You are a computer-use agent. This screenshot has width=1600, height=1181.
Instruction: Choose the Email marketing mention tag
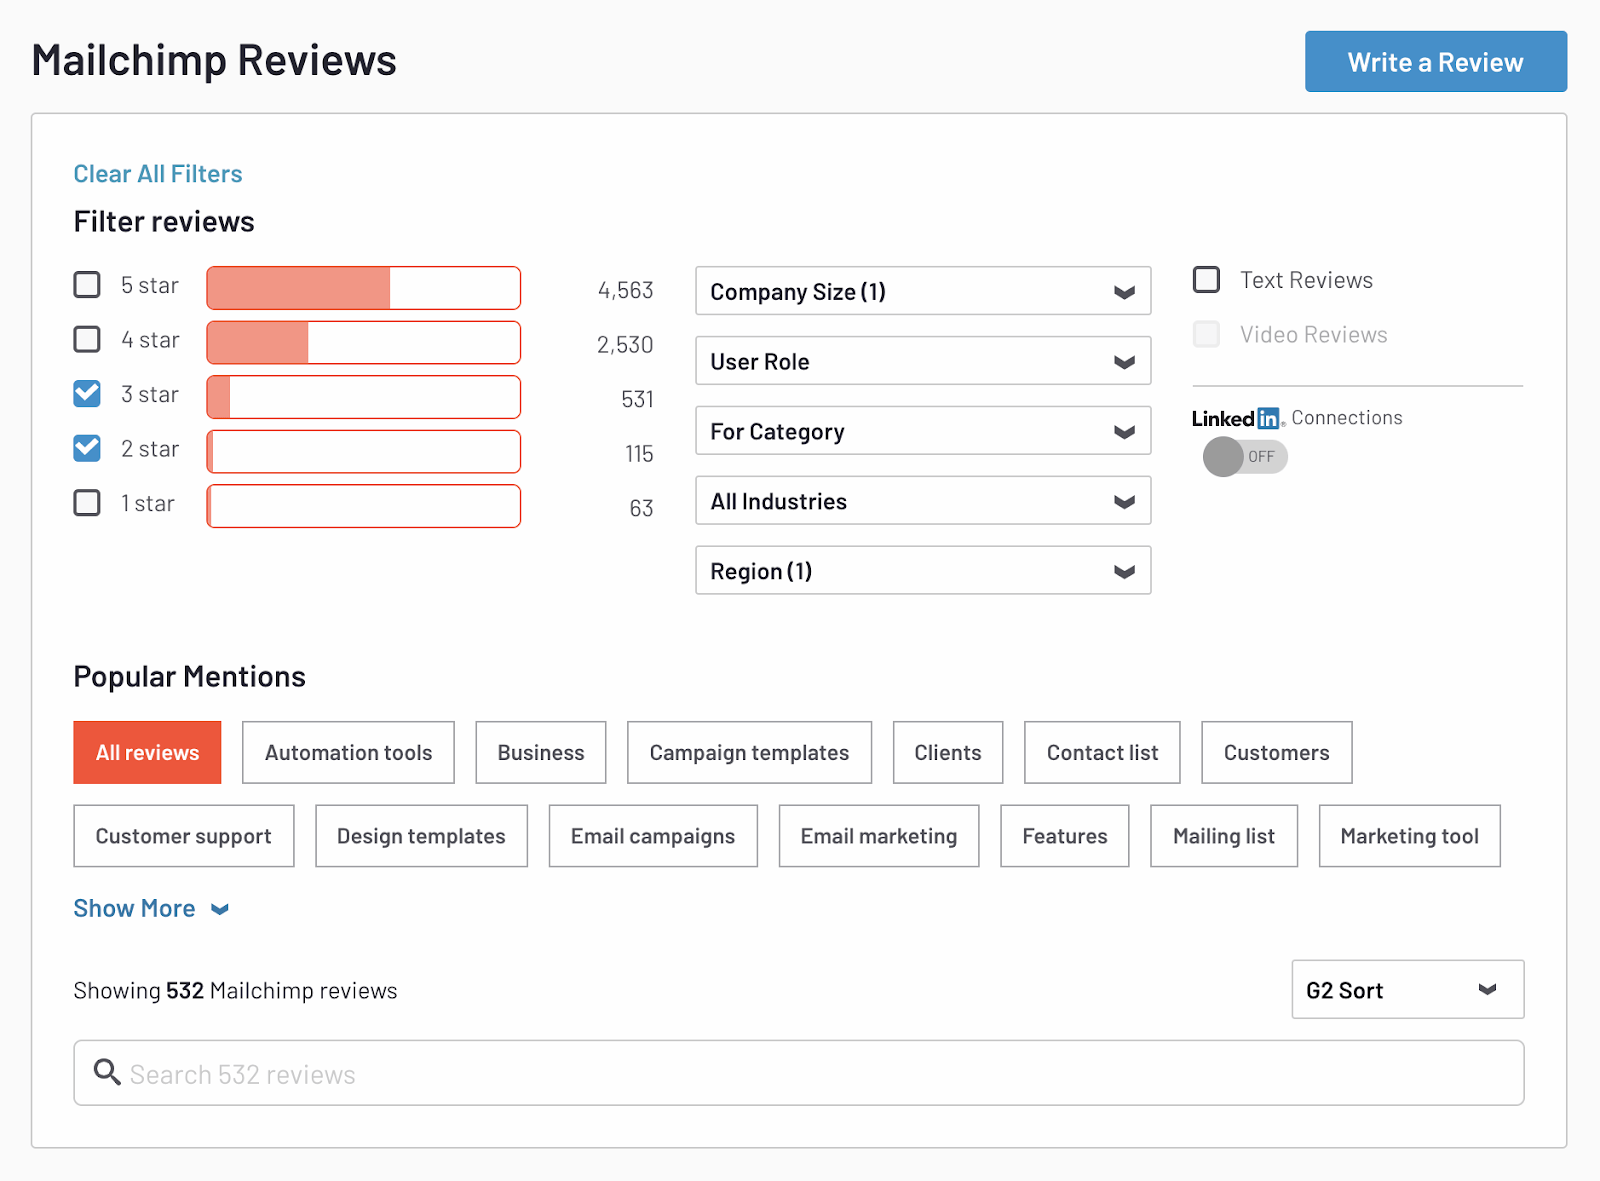point(878,836)
